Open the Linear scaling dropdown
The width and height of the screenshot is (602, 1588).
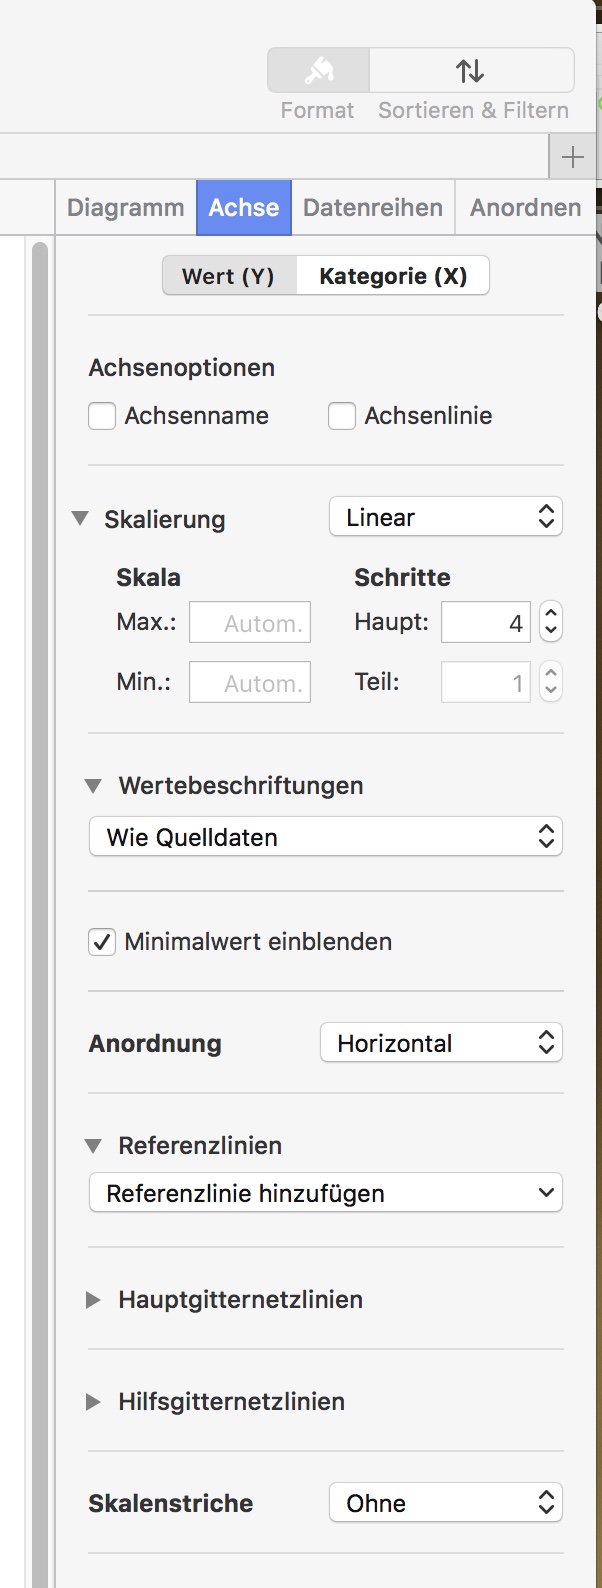[446, 517]
